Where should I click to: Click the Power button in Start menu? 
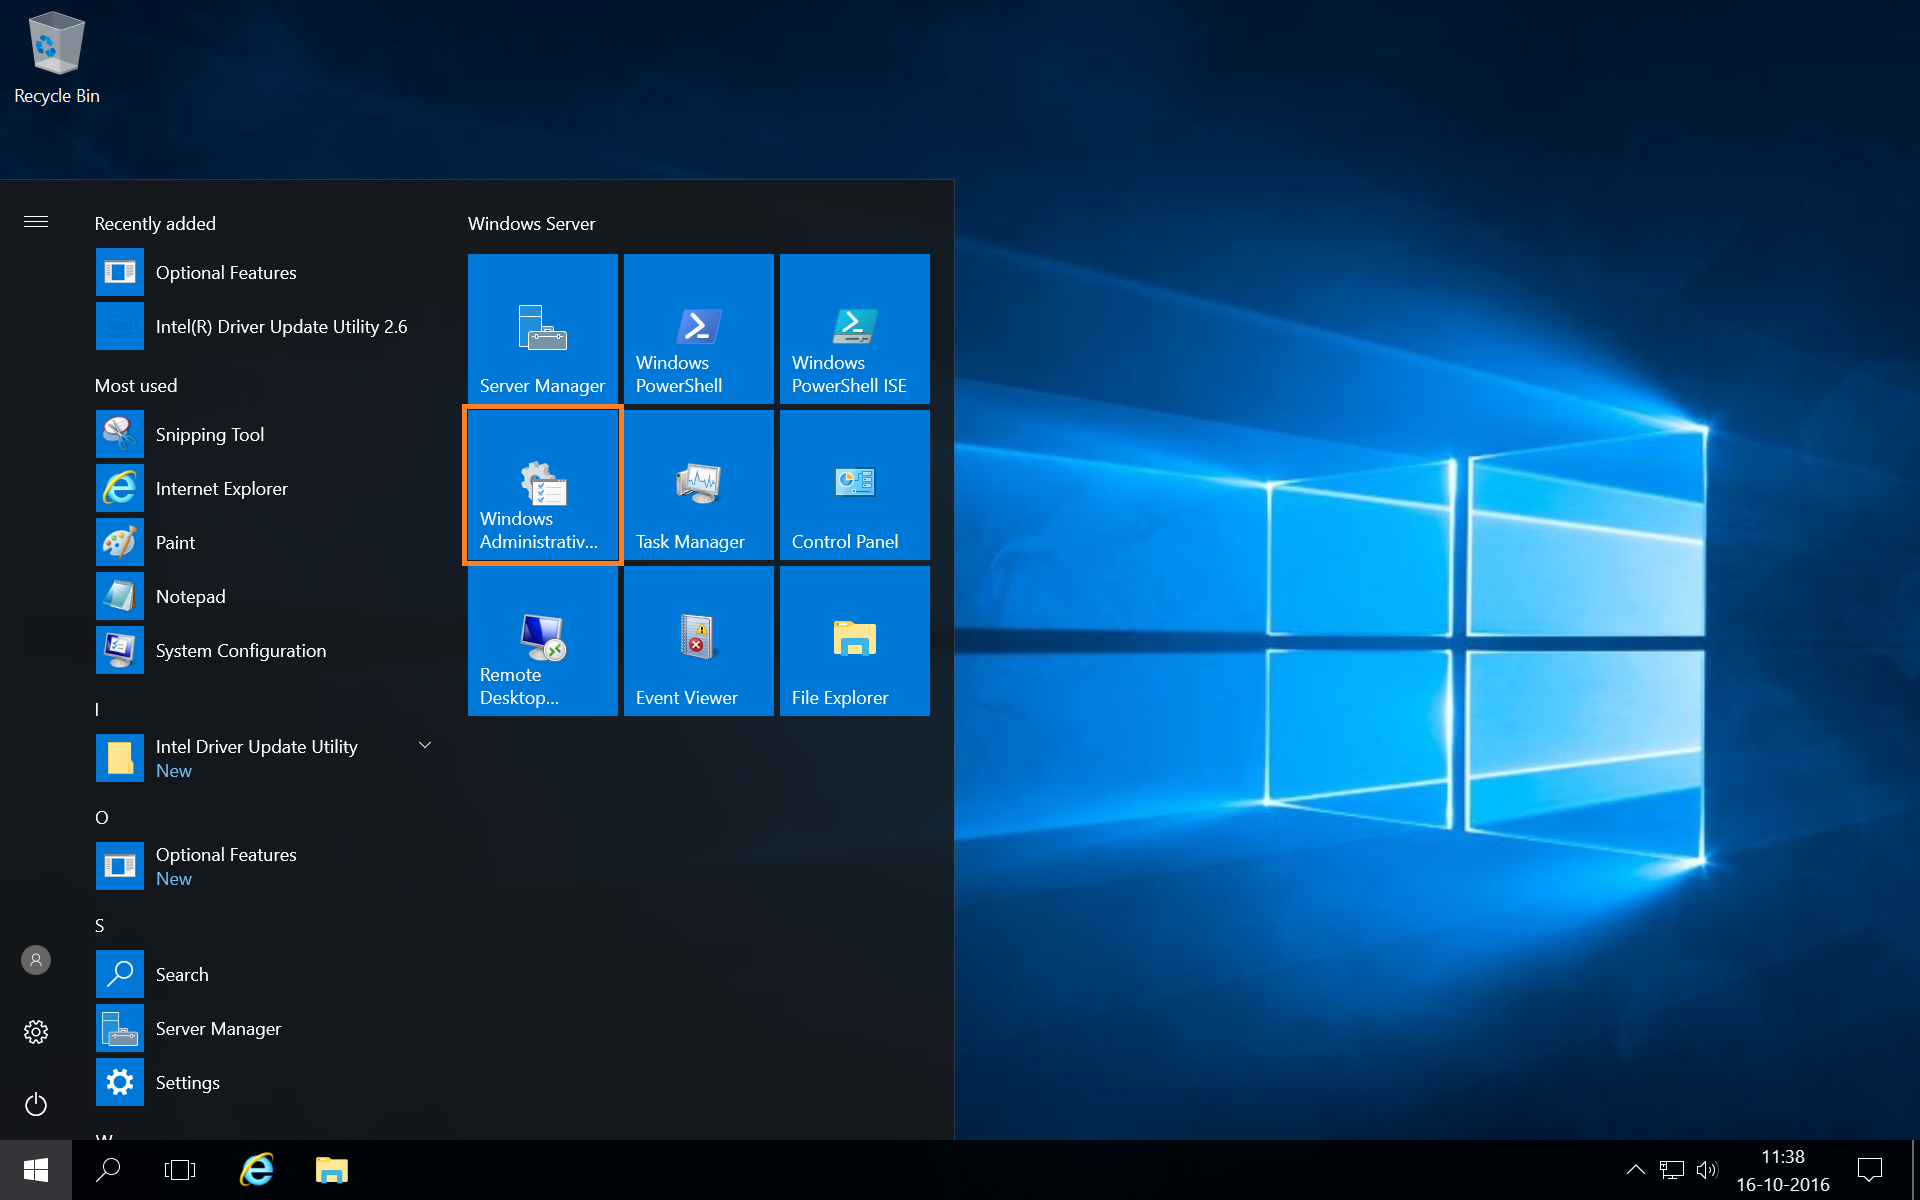click(36, 1104)
